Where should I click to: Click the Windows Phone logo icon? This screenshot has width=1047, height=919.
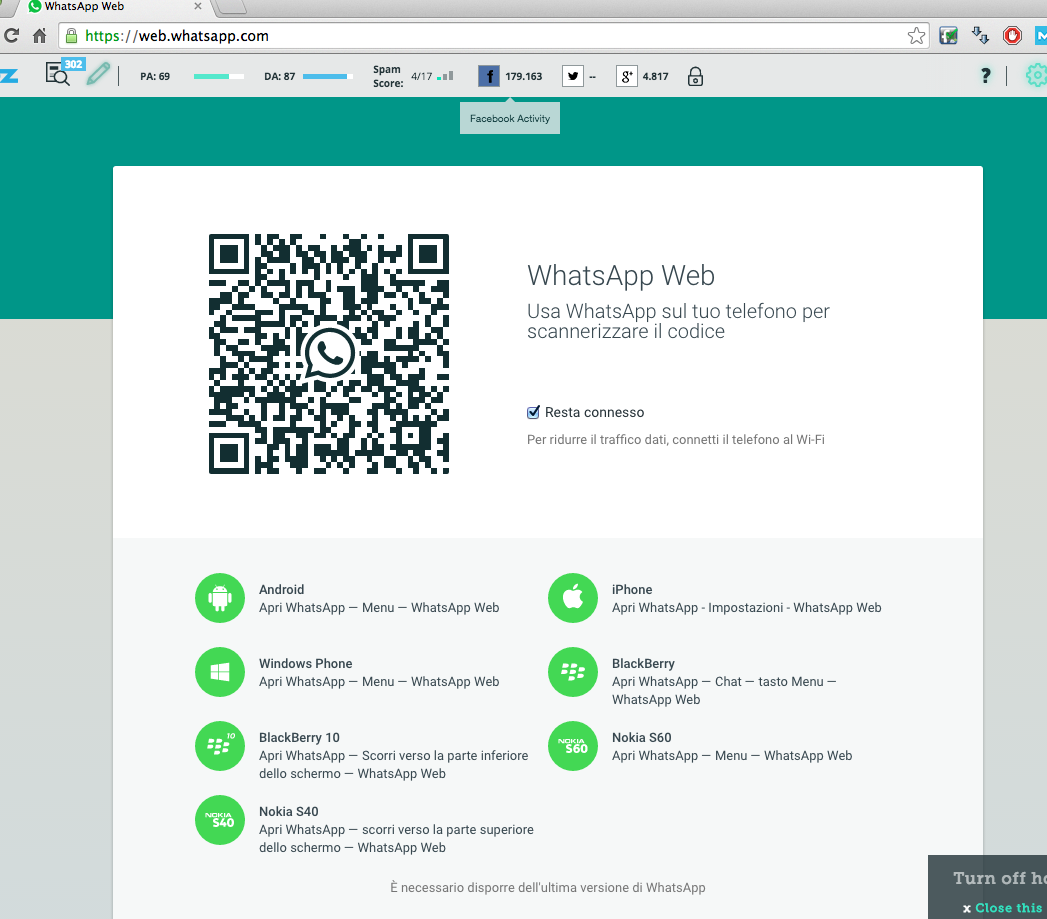(x=220, y=672)
